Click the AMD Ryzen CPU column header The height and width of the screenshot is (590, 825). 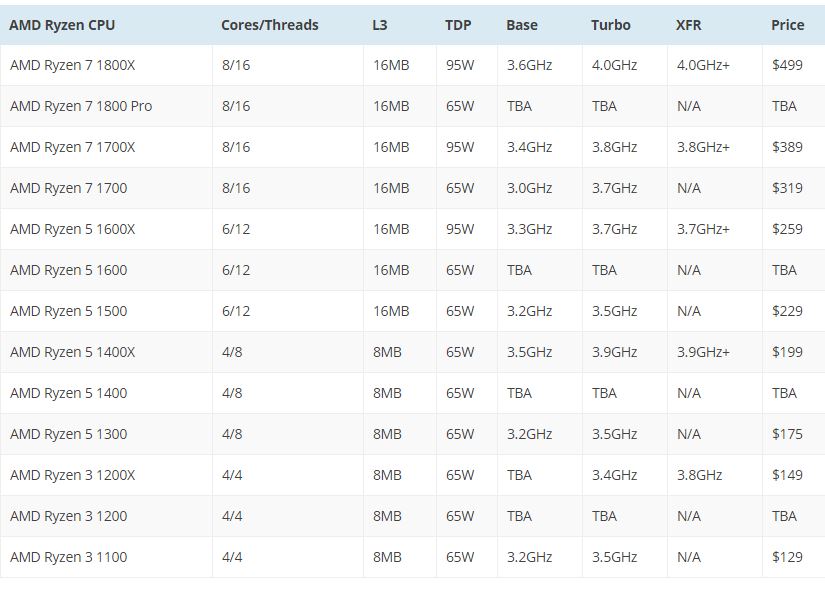coord(62,25)
